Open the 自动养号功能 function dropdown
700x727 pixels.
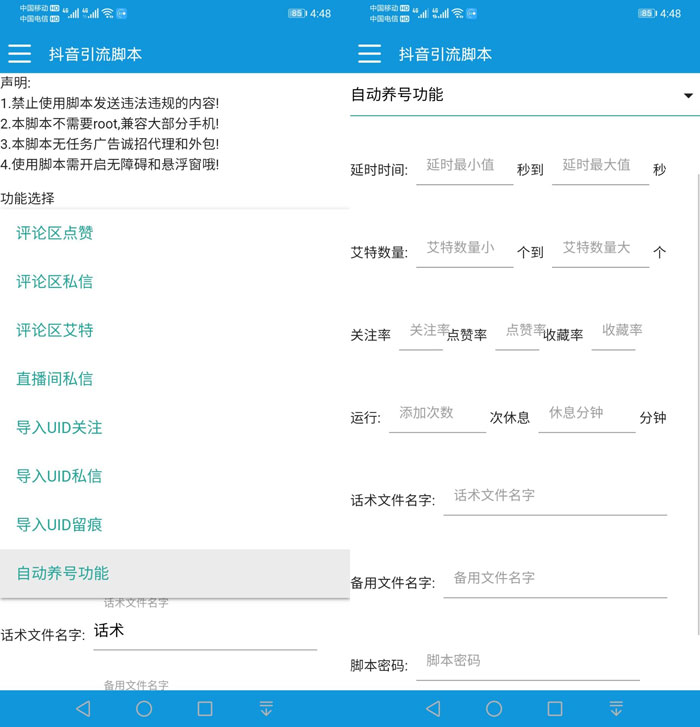(x=525, y=95)
